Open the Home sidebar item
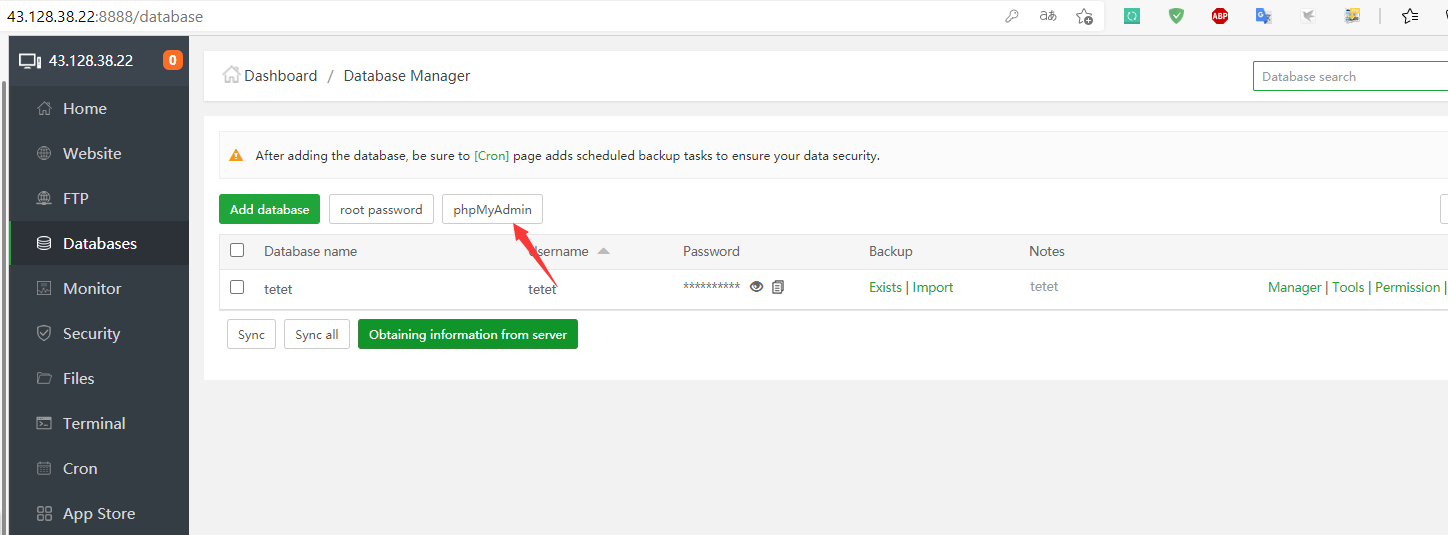1448x535 pixels. [x=84, y=109]
